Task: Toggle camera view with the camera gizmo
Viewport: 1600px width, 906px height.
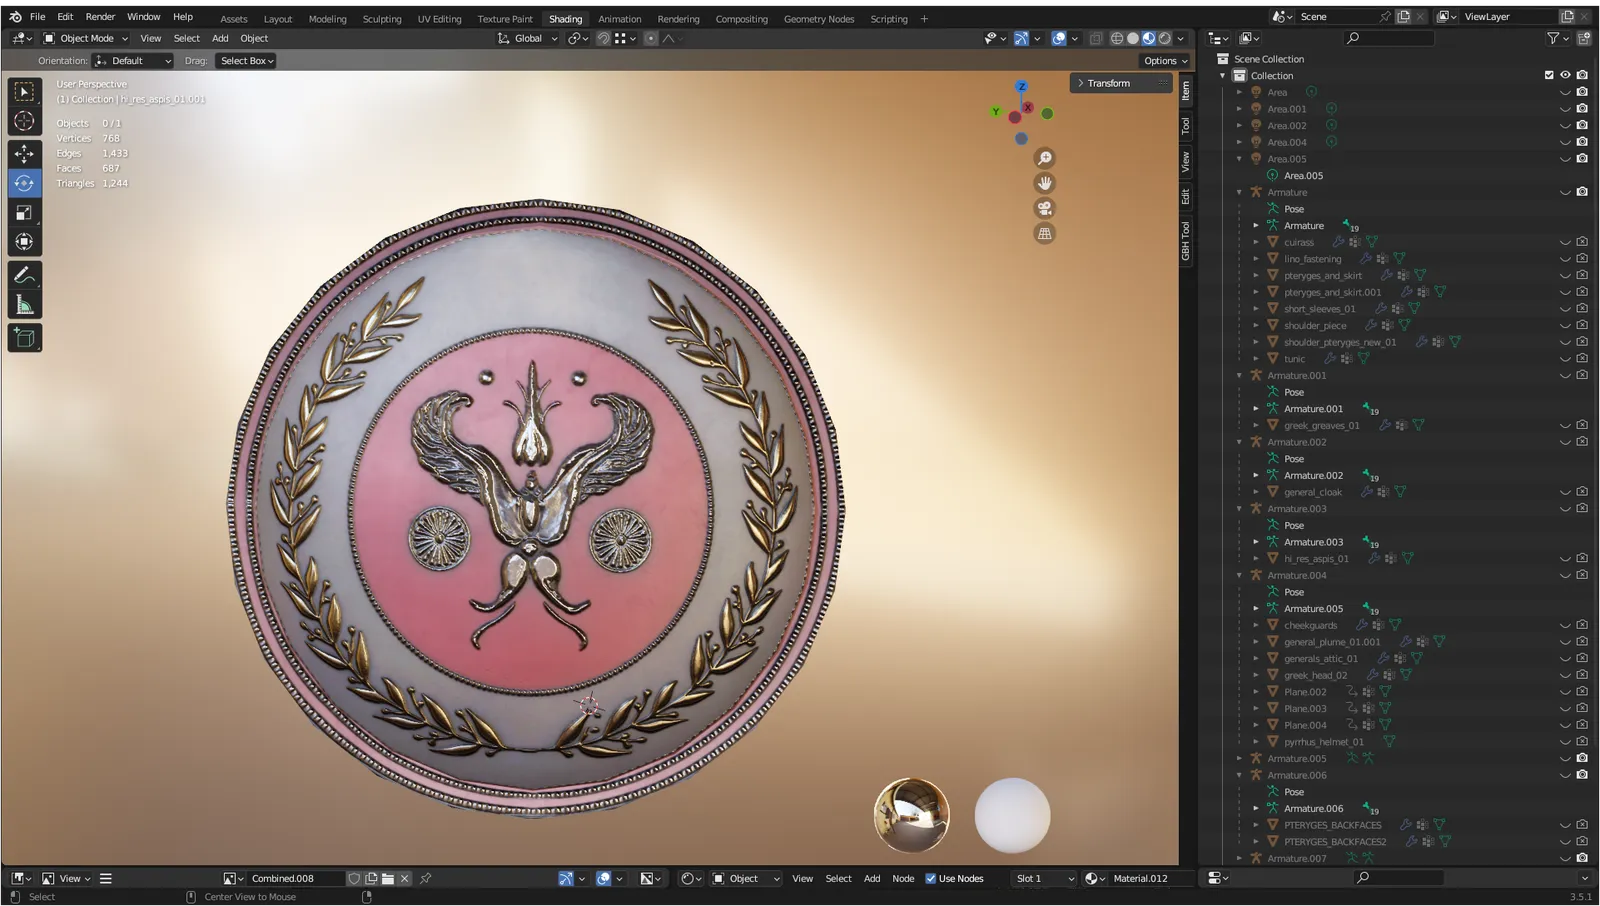Action: click(x=1044, y=208)
